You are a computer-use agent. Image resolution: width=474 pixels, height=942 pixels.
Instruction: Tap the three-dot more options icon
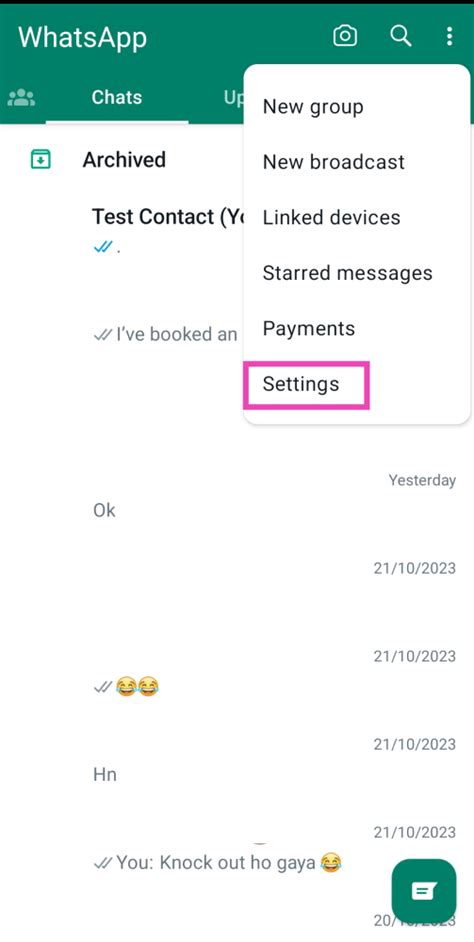pos(449,37)
